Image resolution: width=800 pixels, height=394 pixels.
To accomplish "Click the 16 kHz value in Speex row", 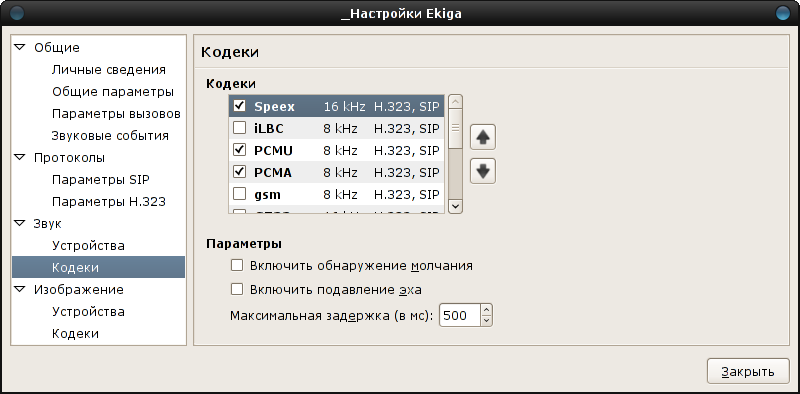I will [x=344, y=107].
